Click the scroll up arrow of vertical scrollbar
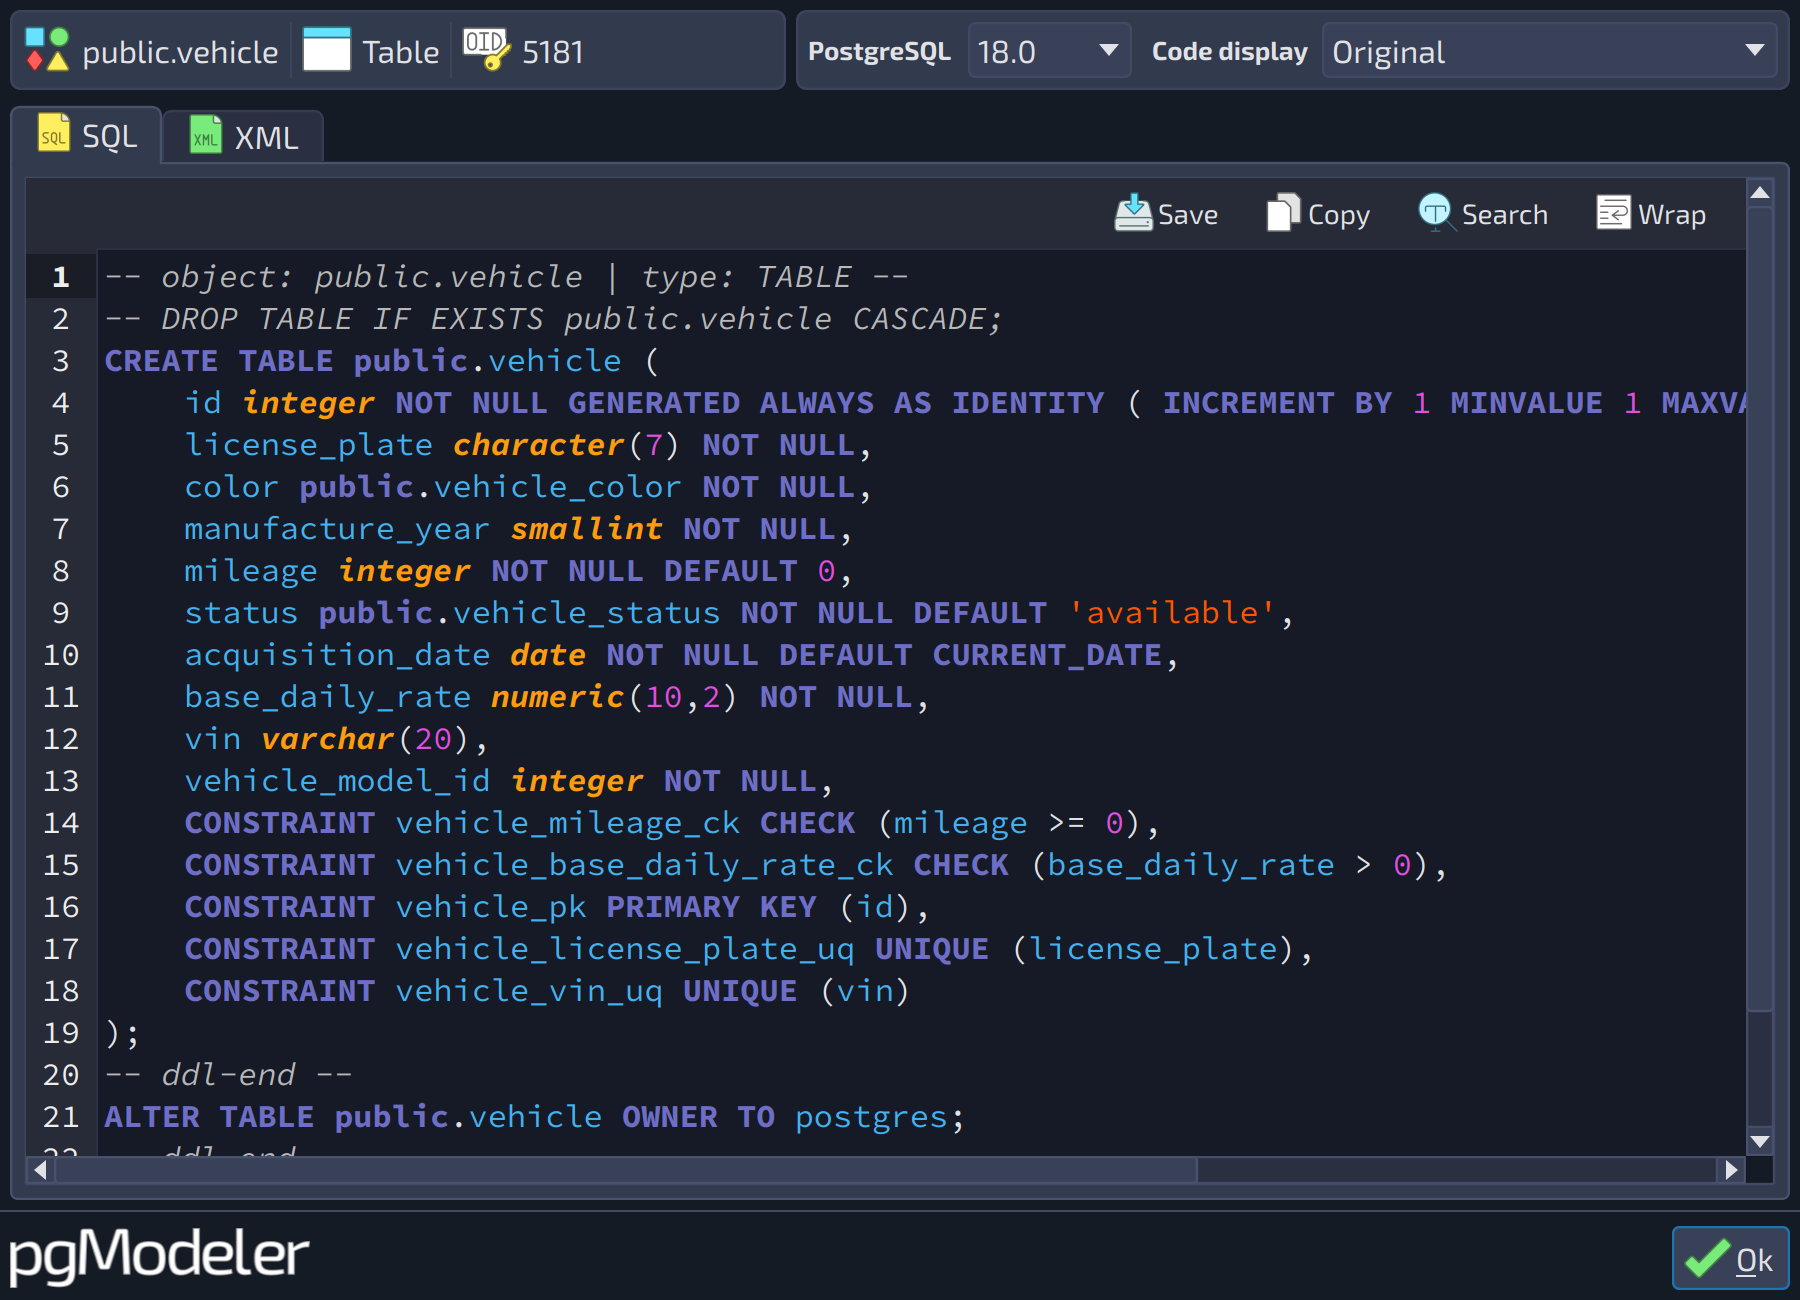 point(1760,193)
